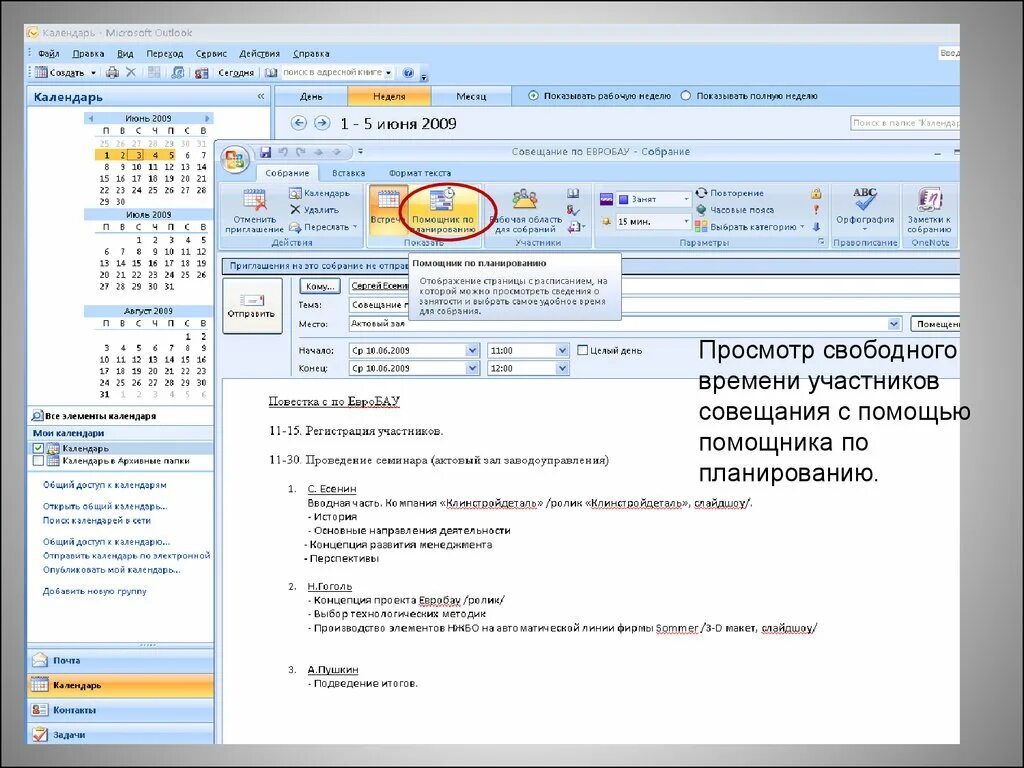
Task: Collapse the Календарь navigation pane
Action: 261,97
